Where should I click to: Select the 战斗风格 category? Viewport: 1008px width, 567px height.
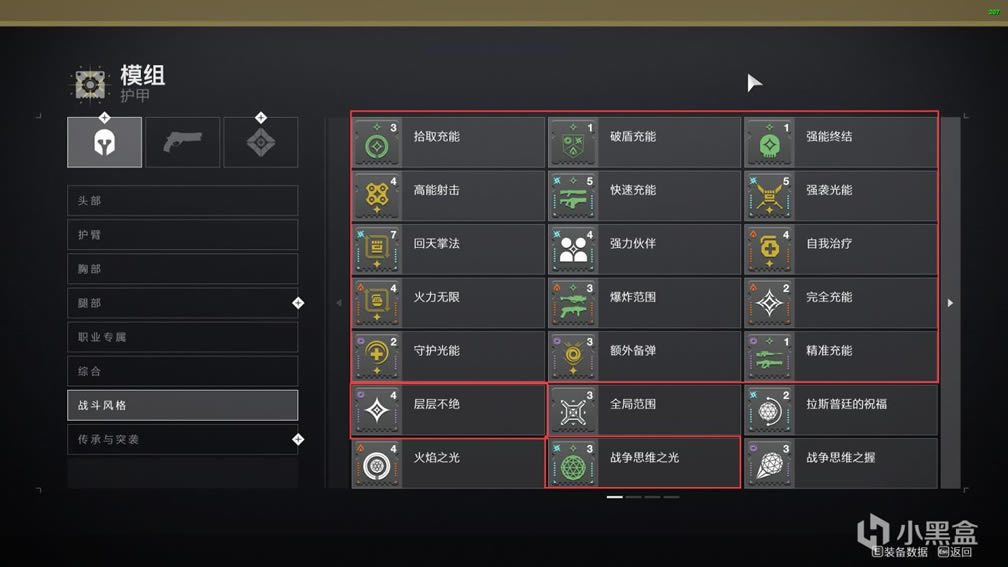point(183,405)
